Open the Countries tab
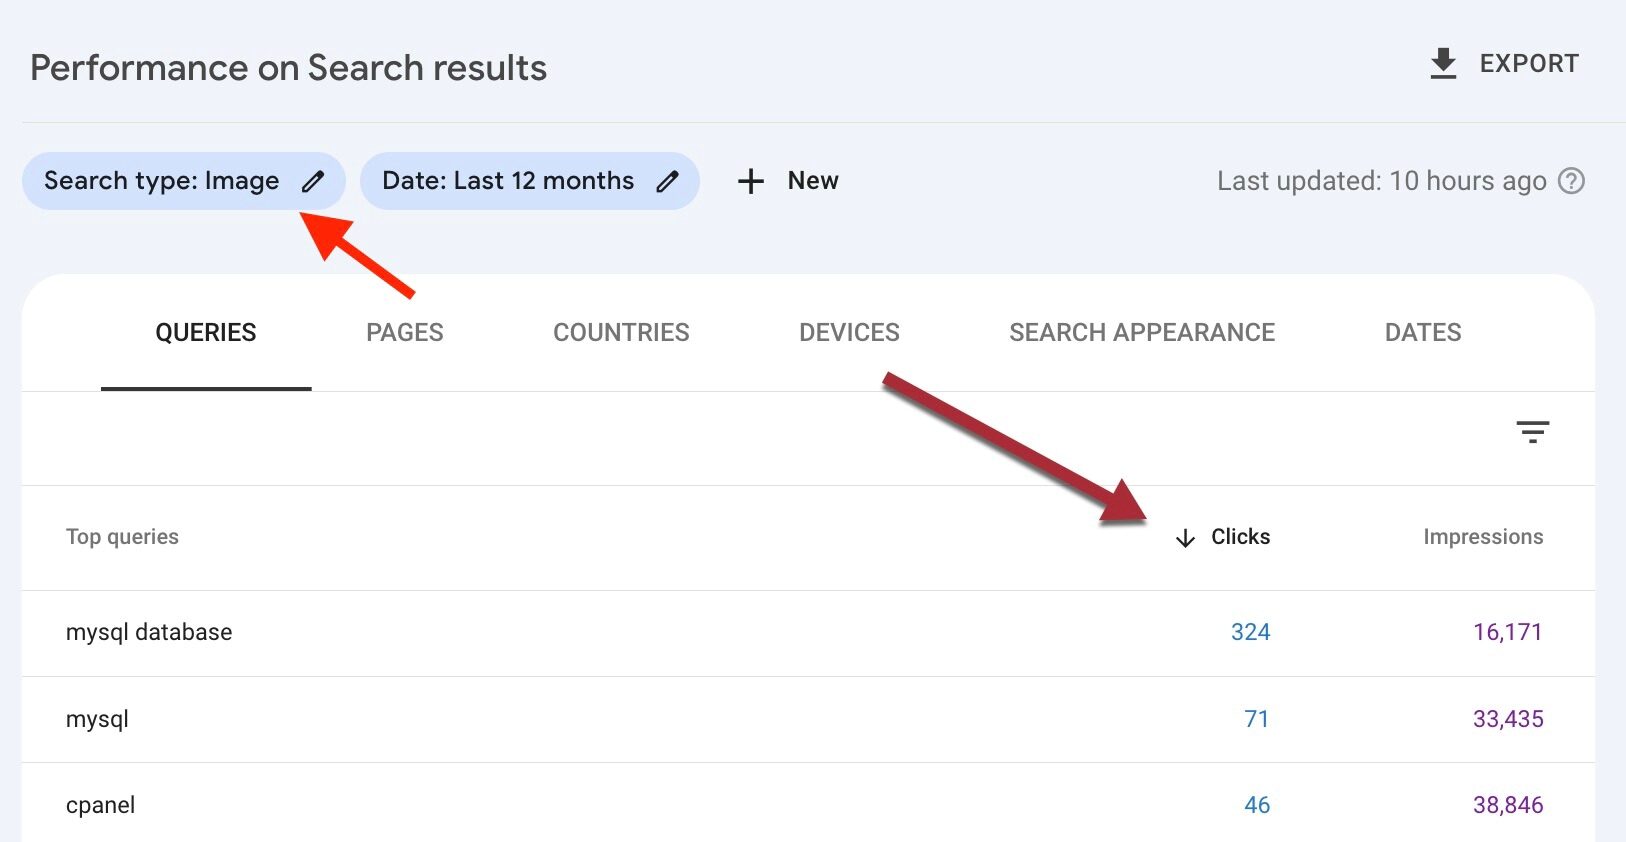The height and width of the screenshot is (842, 1626). (x=621, y=333)
